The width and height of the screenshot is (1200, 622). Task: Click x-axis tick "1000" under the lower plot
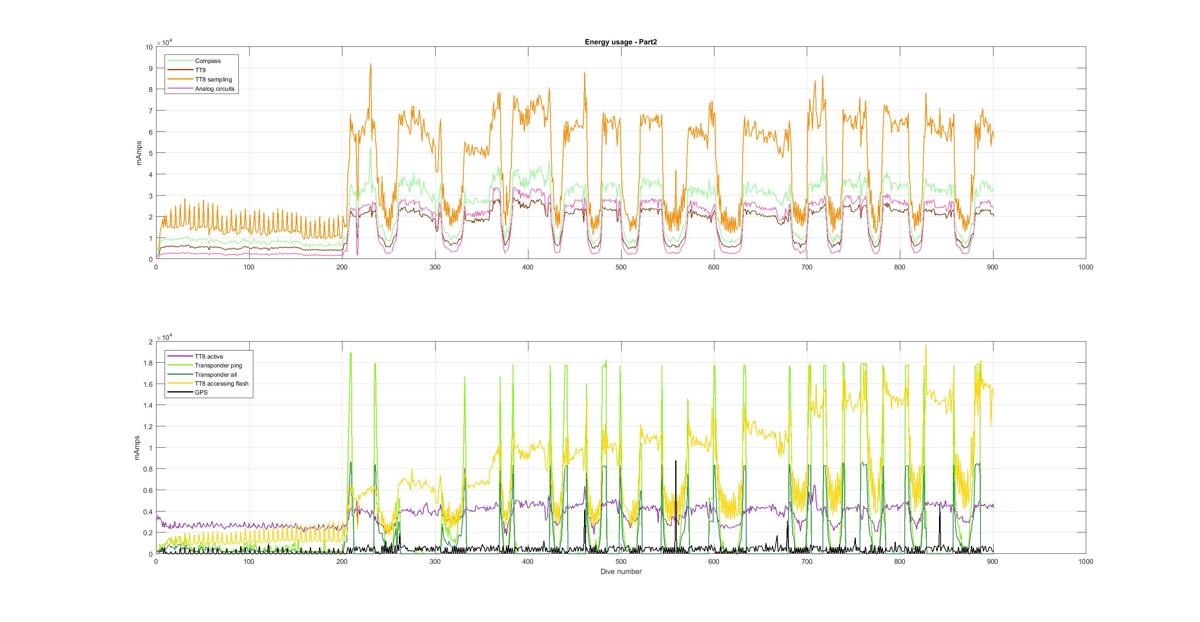tap(1086, 562)
